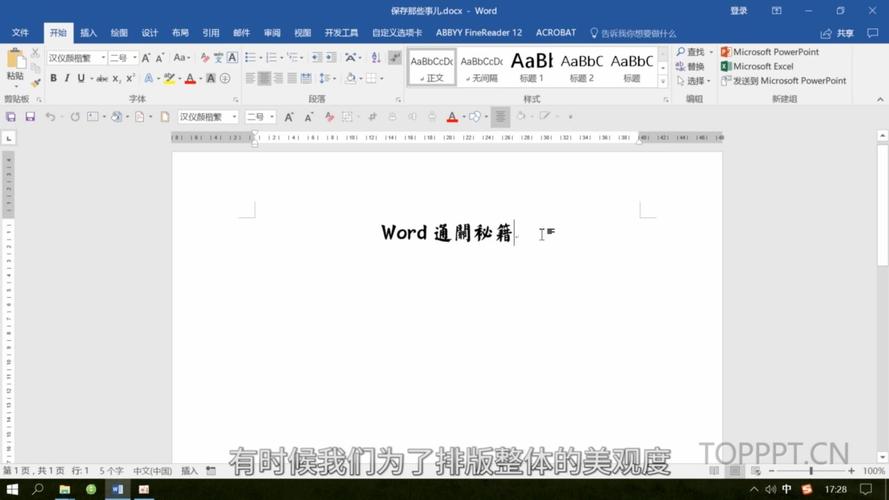
Task: Toggle Bold formatting
Action: pos(53,78)
